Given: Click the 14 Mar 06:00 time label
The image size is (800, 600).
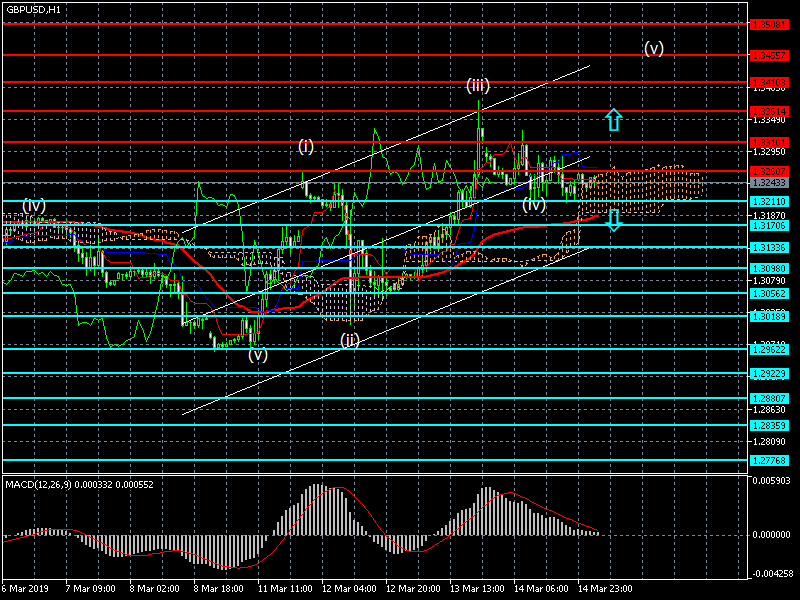Looking at the screenshot, I should [x=541, y=589].
